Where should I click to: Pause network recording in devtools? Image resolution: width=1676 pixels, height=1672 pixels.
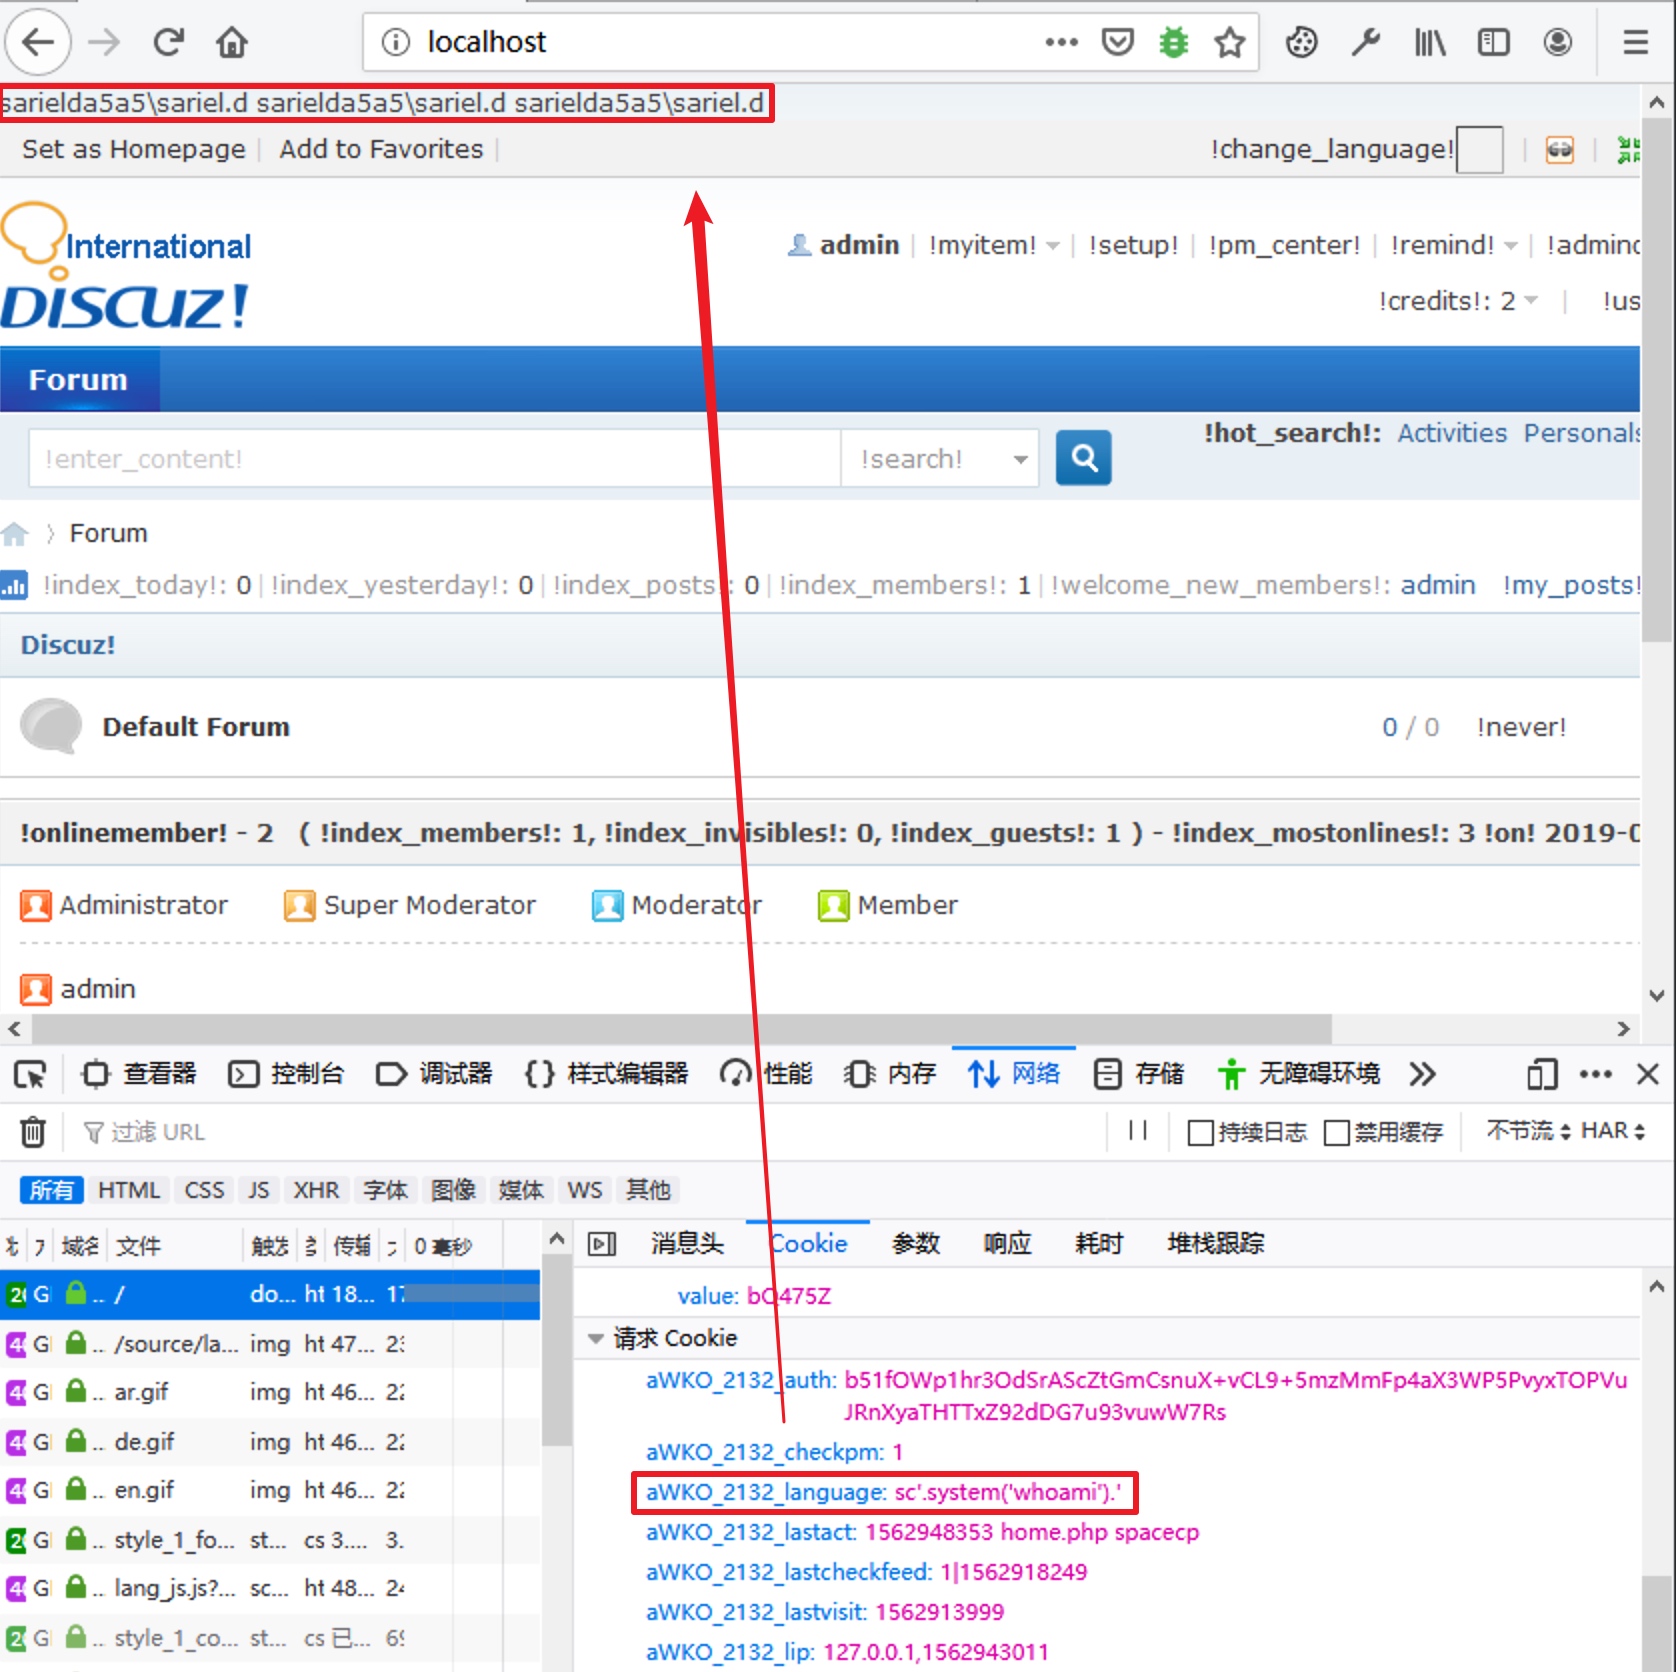click(x=1137, y=1131)
